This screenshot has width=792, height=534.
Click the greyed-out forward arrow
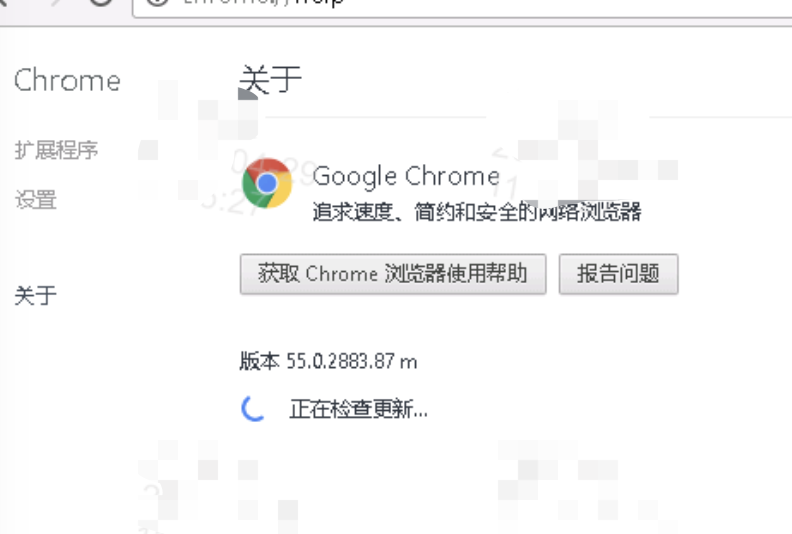[x=57, y=2]
